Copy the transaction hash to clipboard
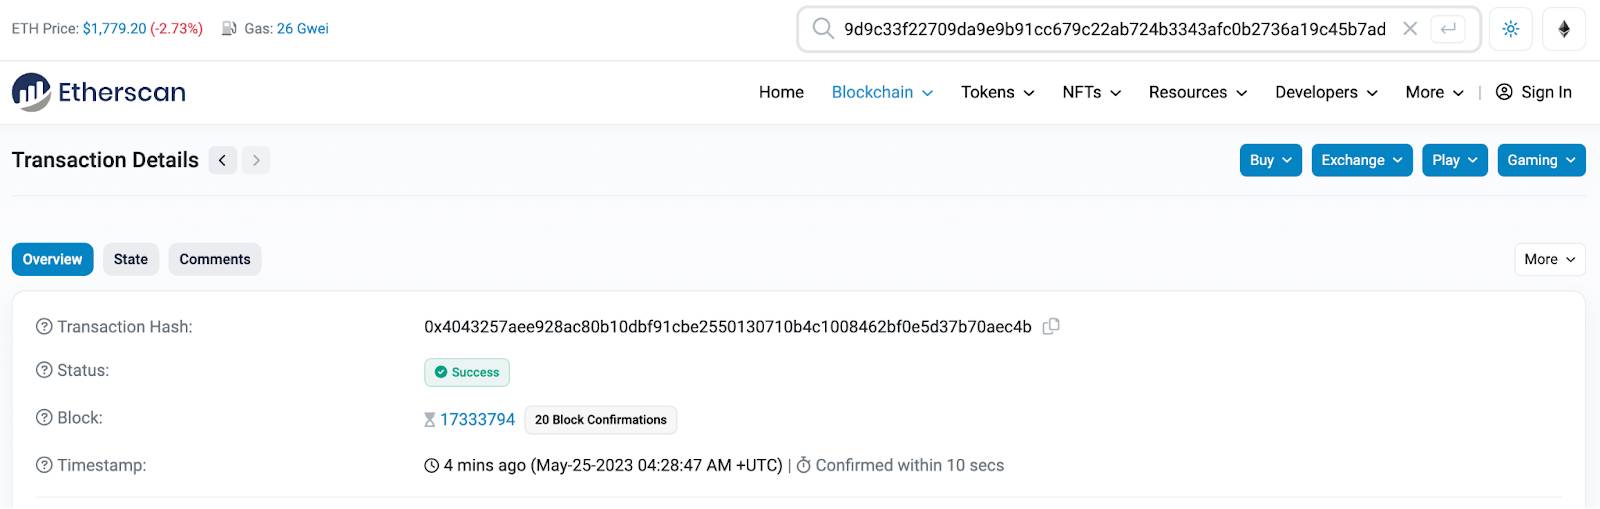This screenshot has width=1600, height=509. click(x=1051, y=327)
